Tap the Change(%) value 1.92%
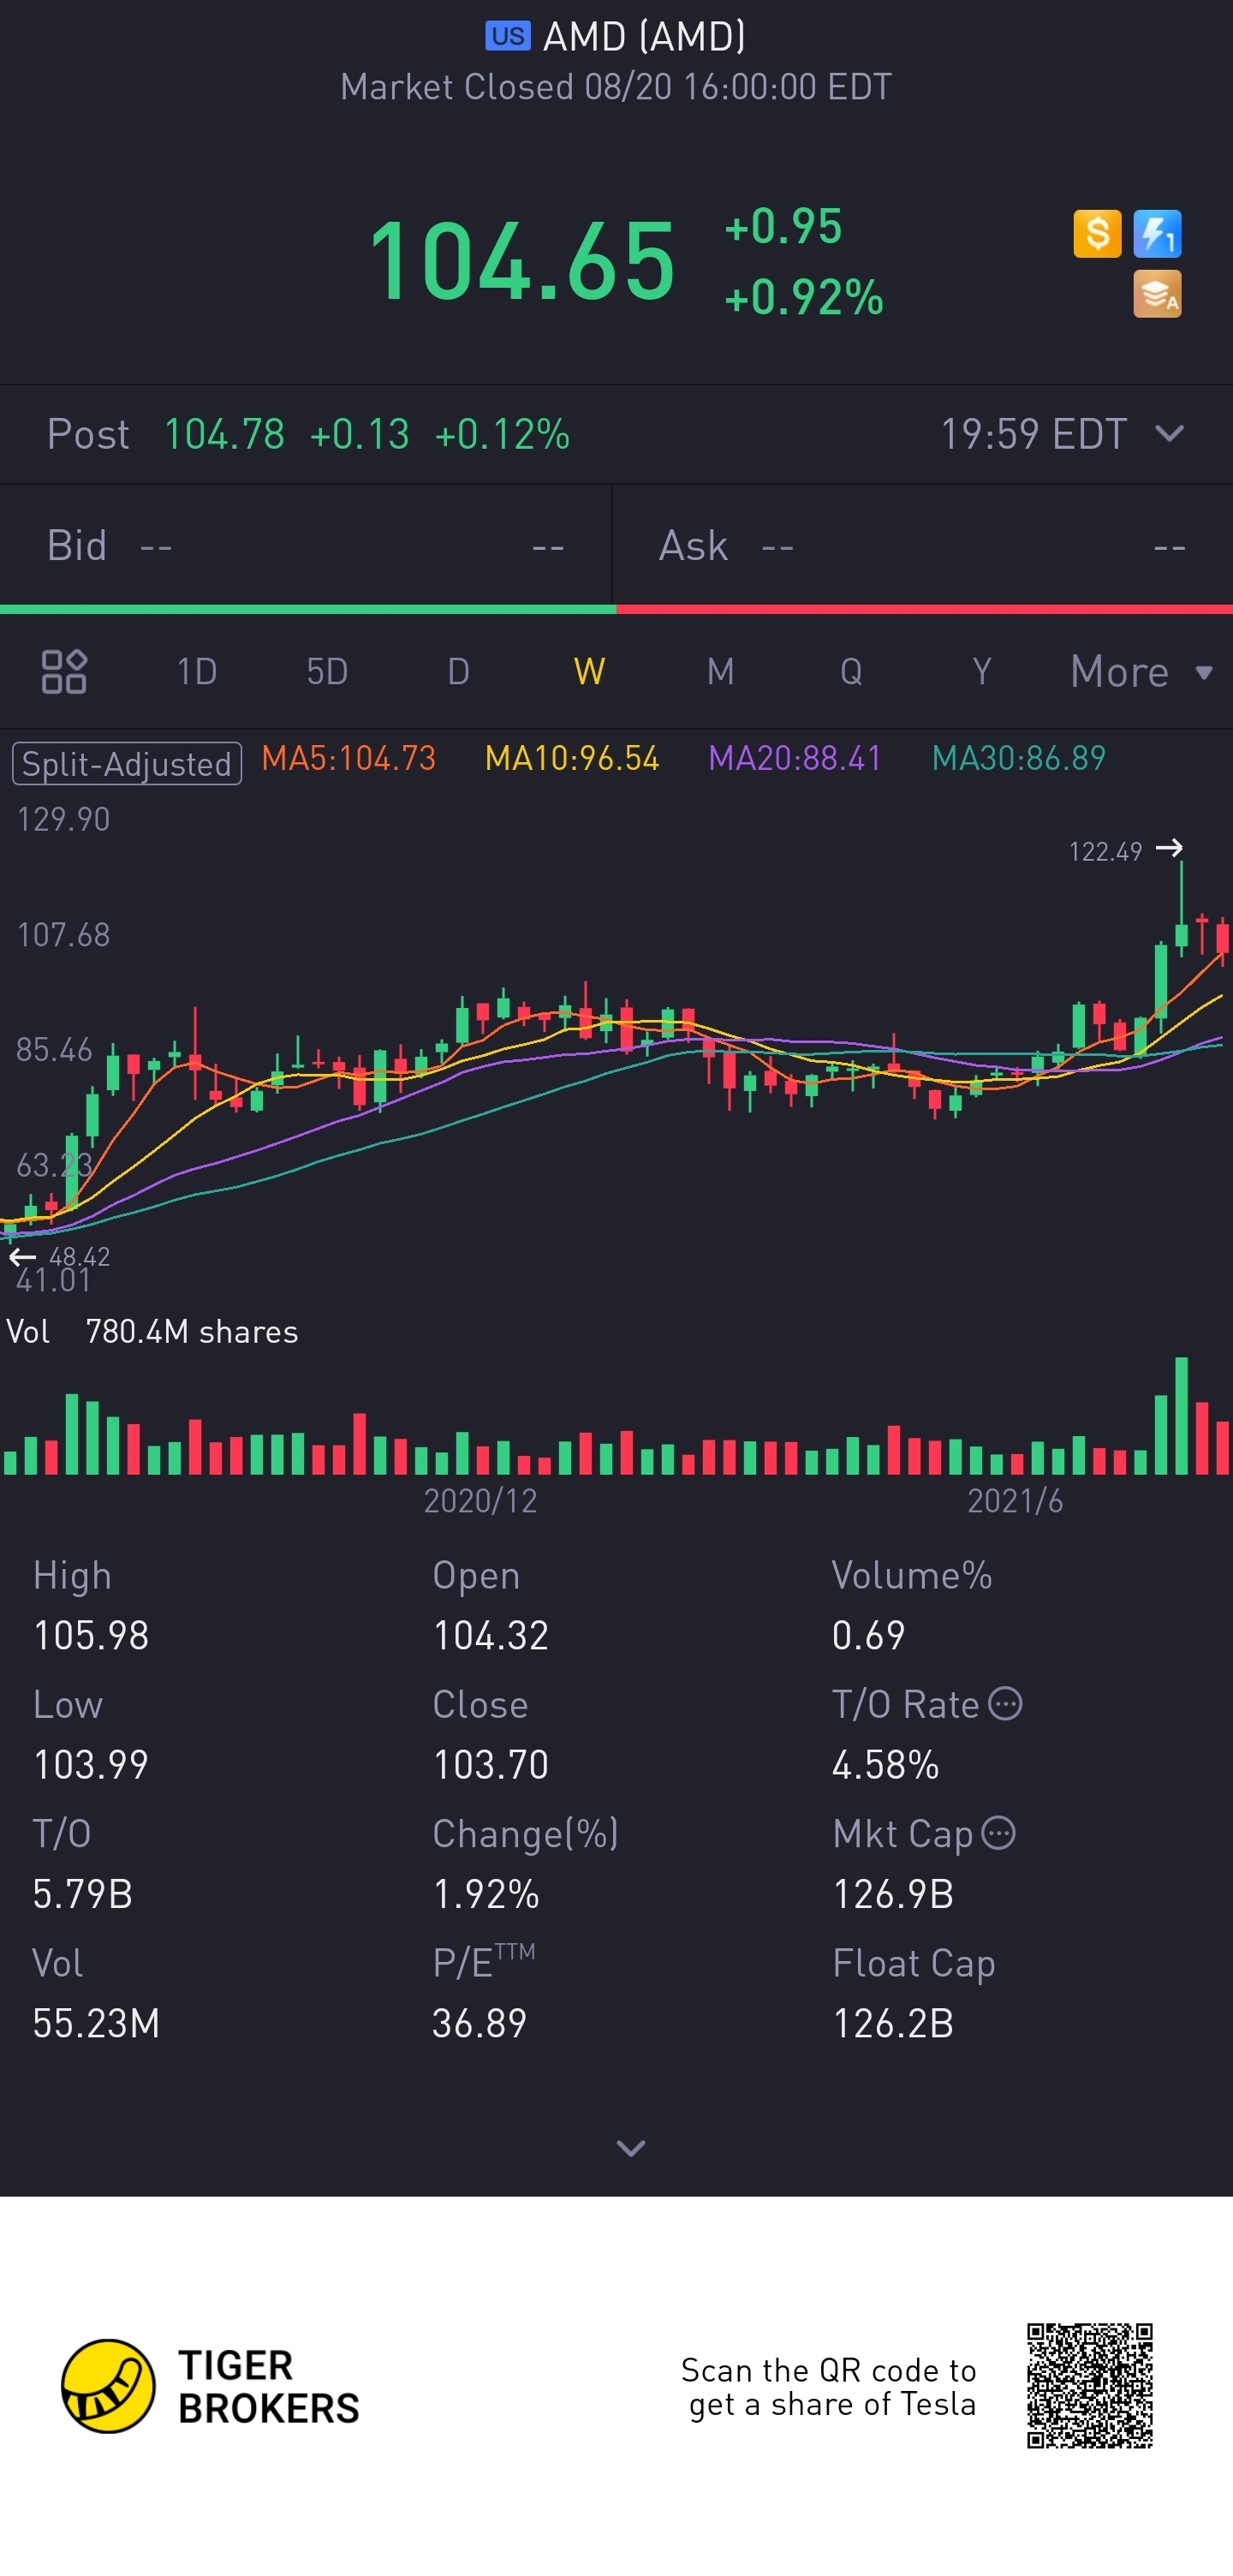The height and width of the screenshot is (2576, 1233). (x=486, y=1894)
